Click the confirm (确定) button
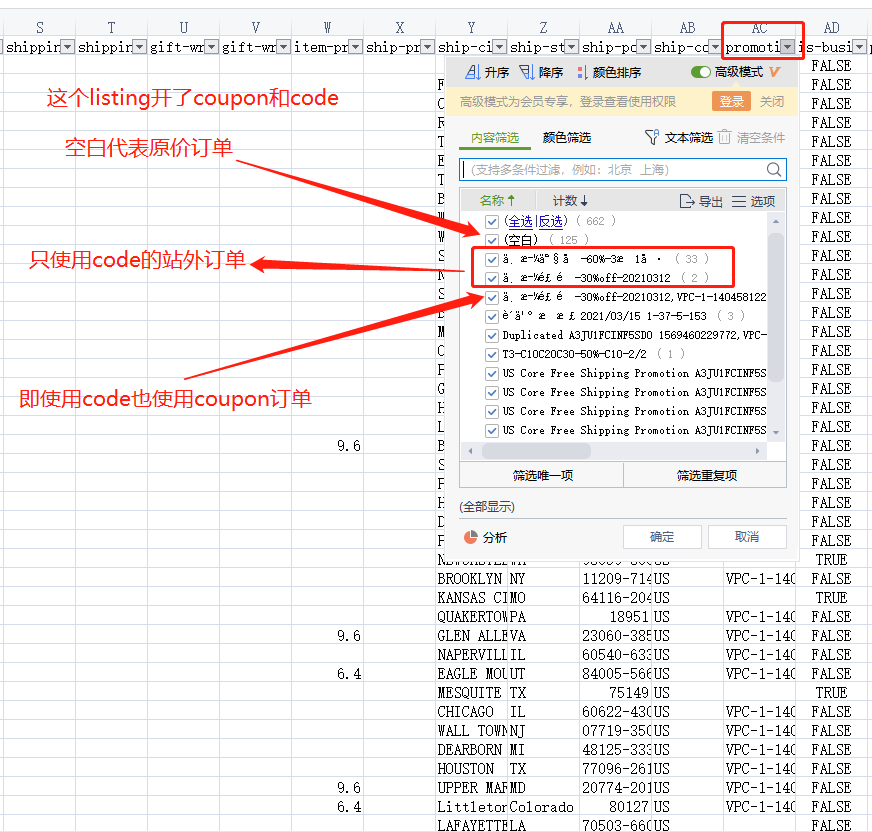 point(662,537)
